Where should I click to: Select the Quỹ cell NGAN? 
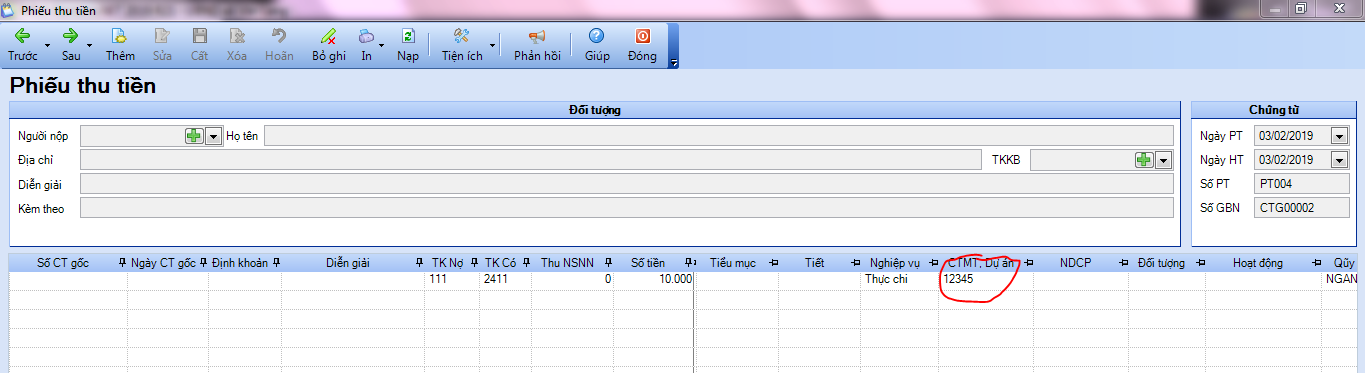click(x=1341, y=280)
